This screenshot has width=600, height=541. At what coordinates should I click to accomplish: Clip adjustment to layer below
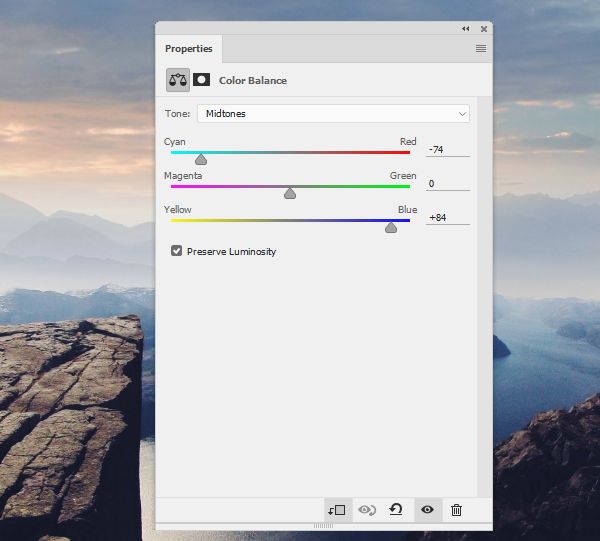click(x=337, y=510)
